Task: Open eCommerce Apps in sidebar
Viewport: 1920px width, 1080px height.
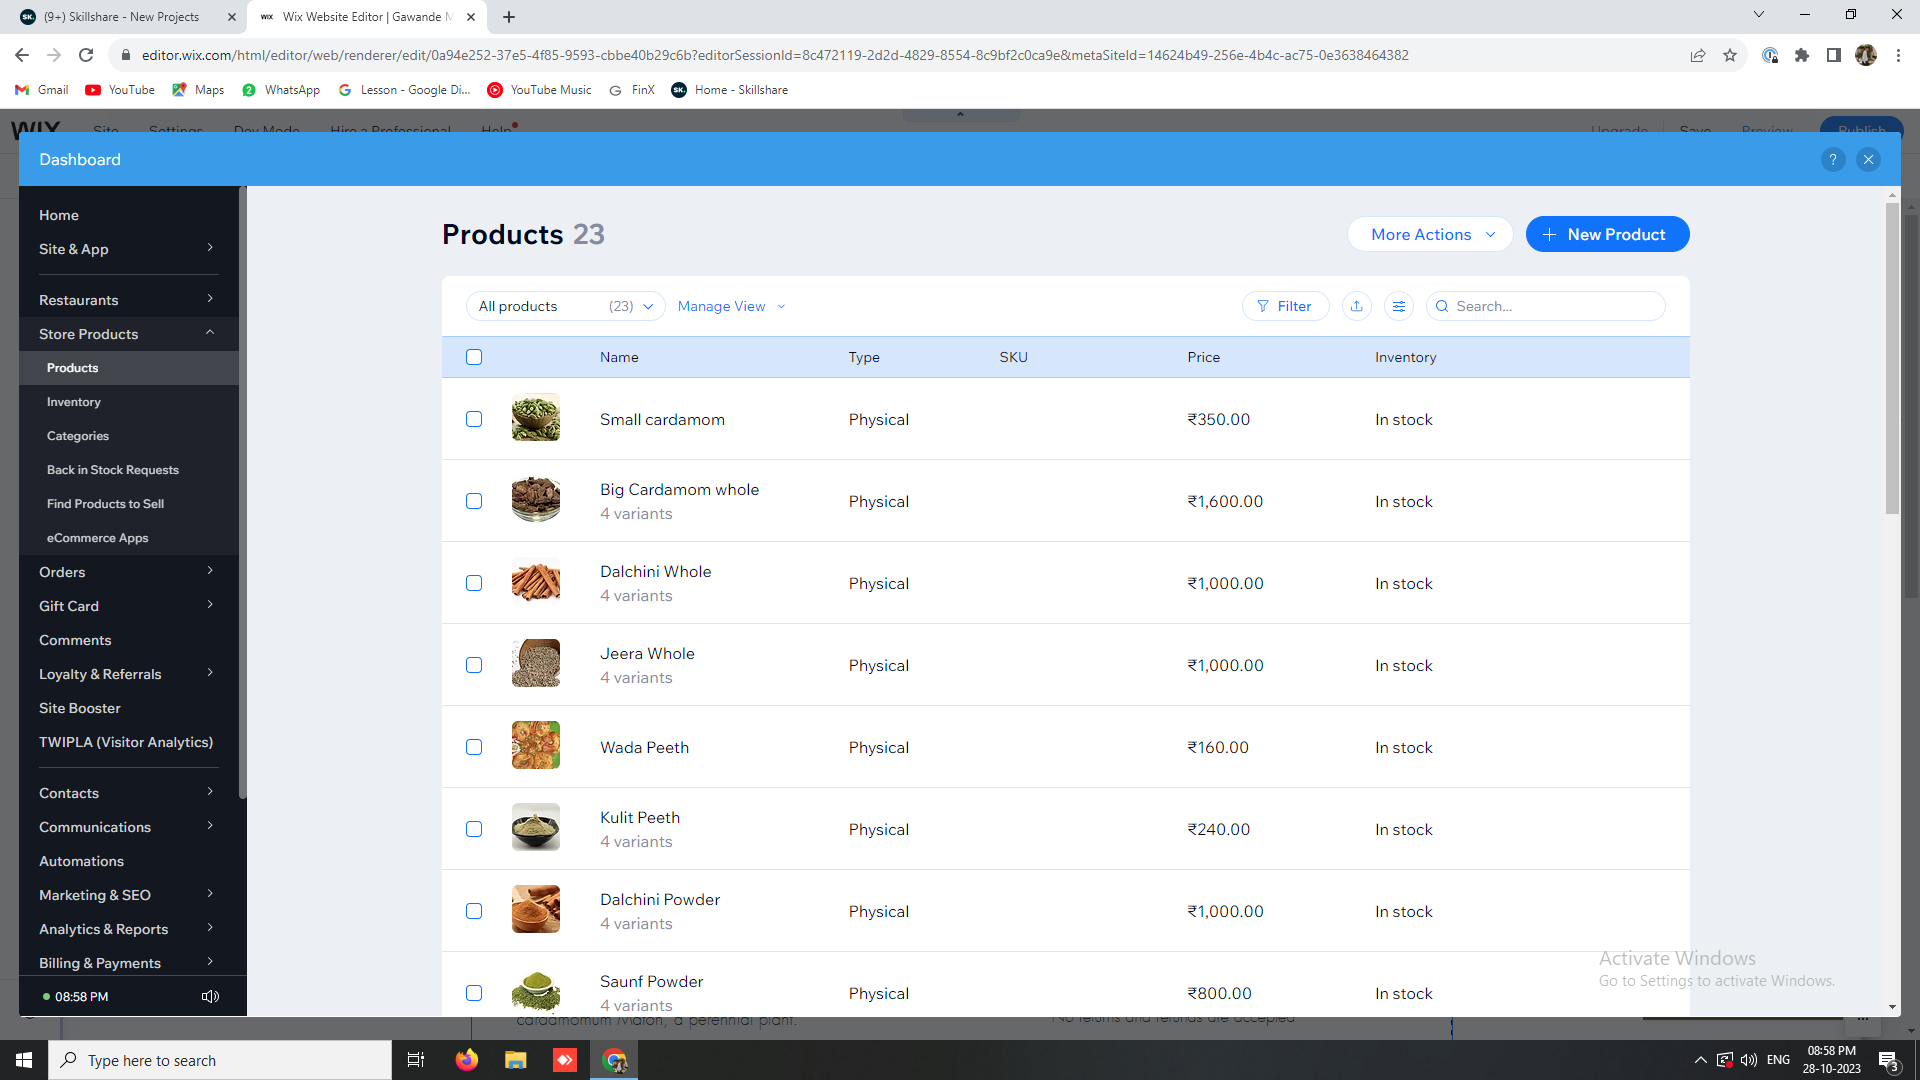Action: tap(97, 538)
